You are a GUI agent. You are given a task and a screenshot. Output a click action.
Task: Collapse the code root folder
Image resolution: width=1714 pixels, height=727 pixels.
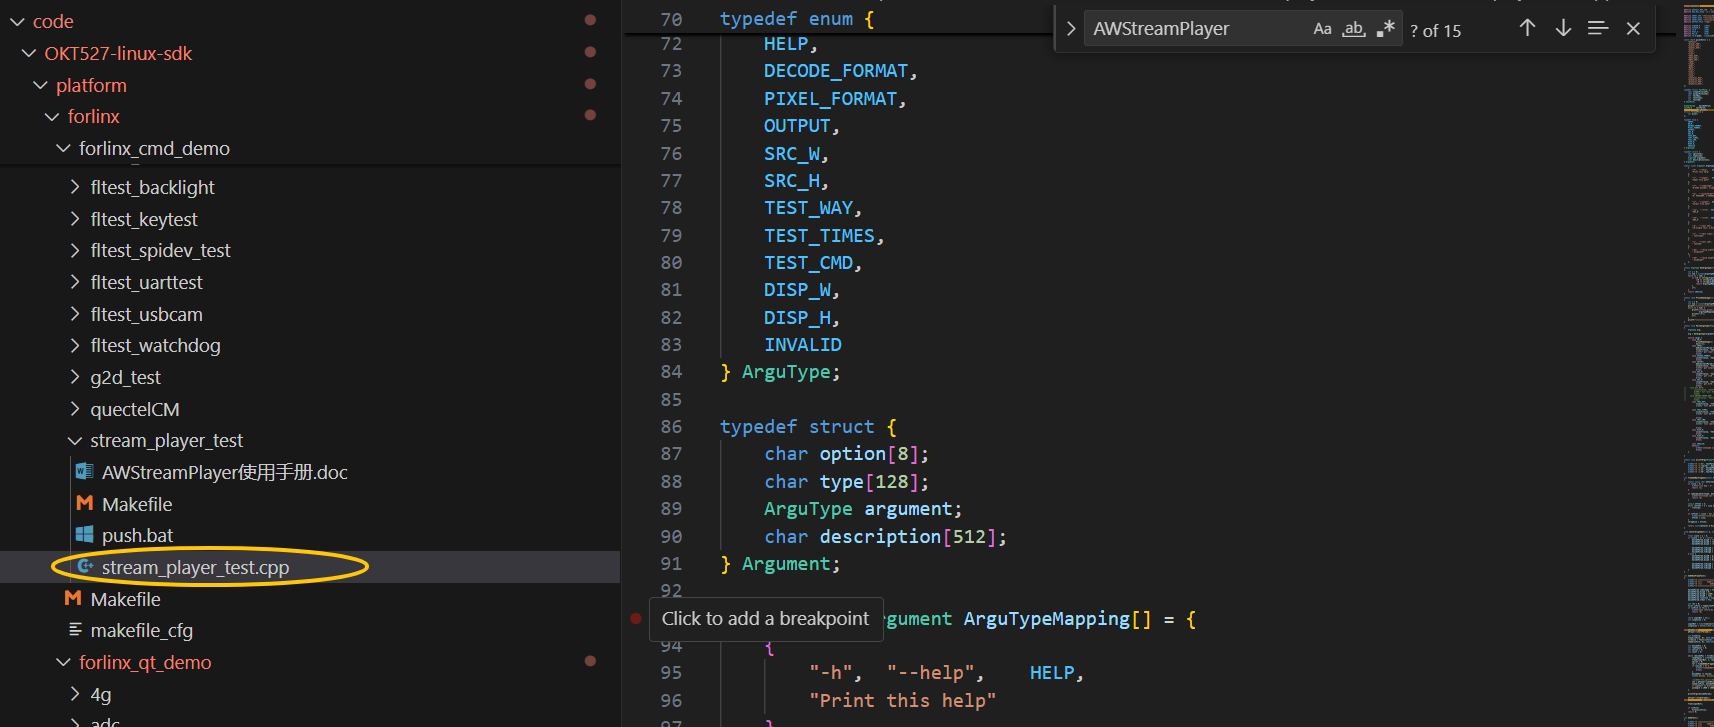(x=17, y=21)
